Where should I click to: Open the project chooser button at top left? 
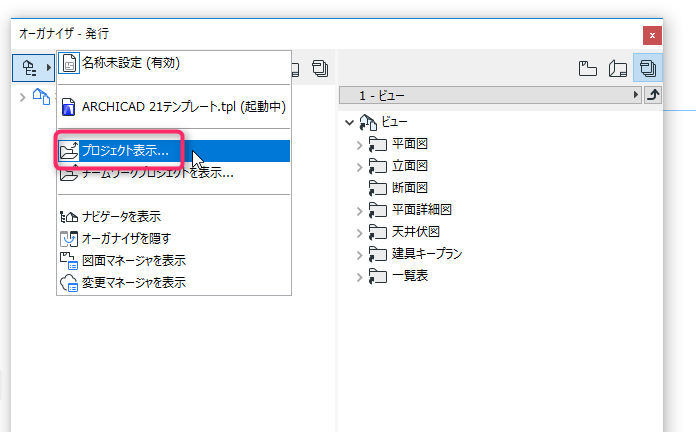[33, 67]
